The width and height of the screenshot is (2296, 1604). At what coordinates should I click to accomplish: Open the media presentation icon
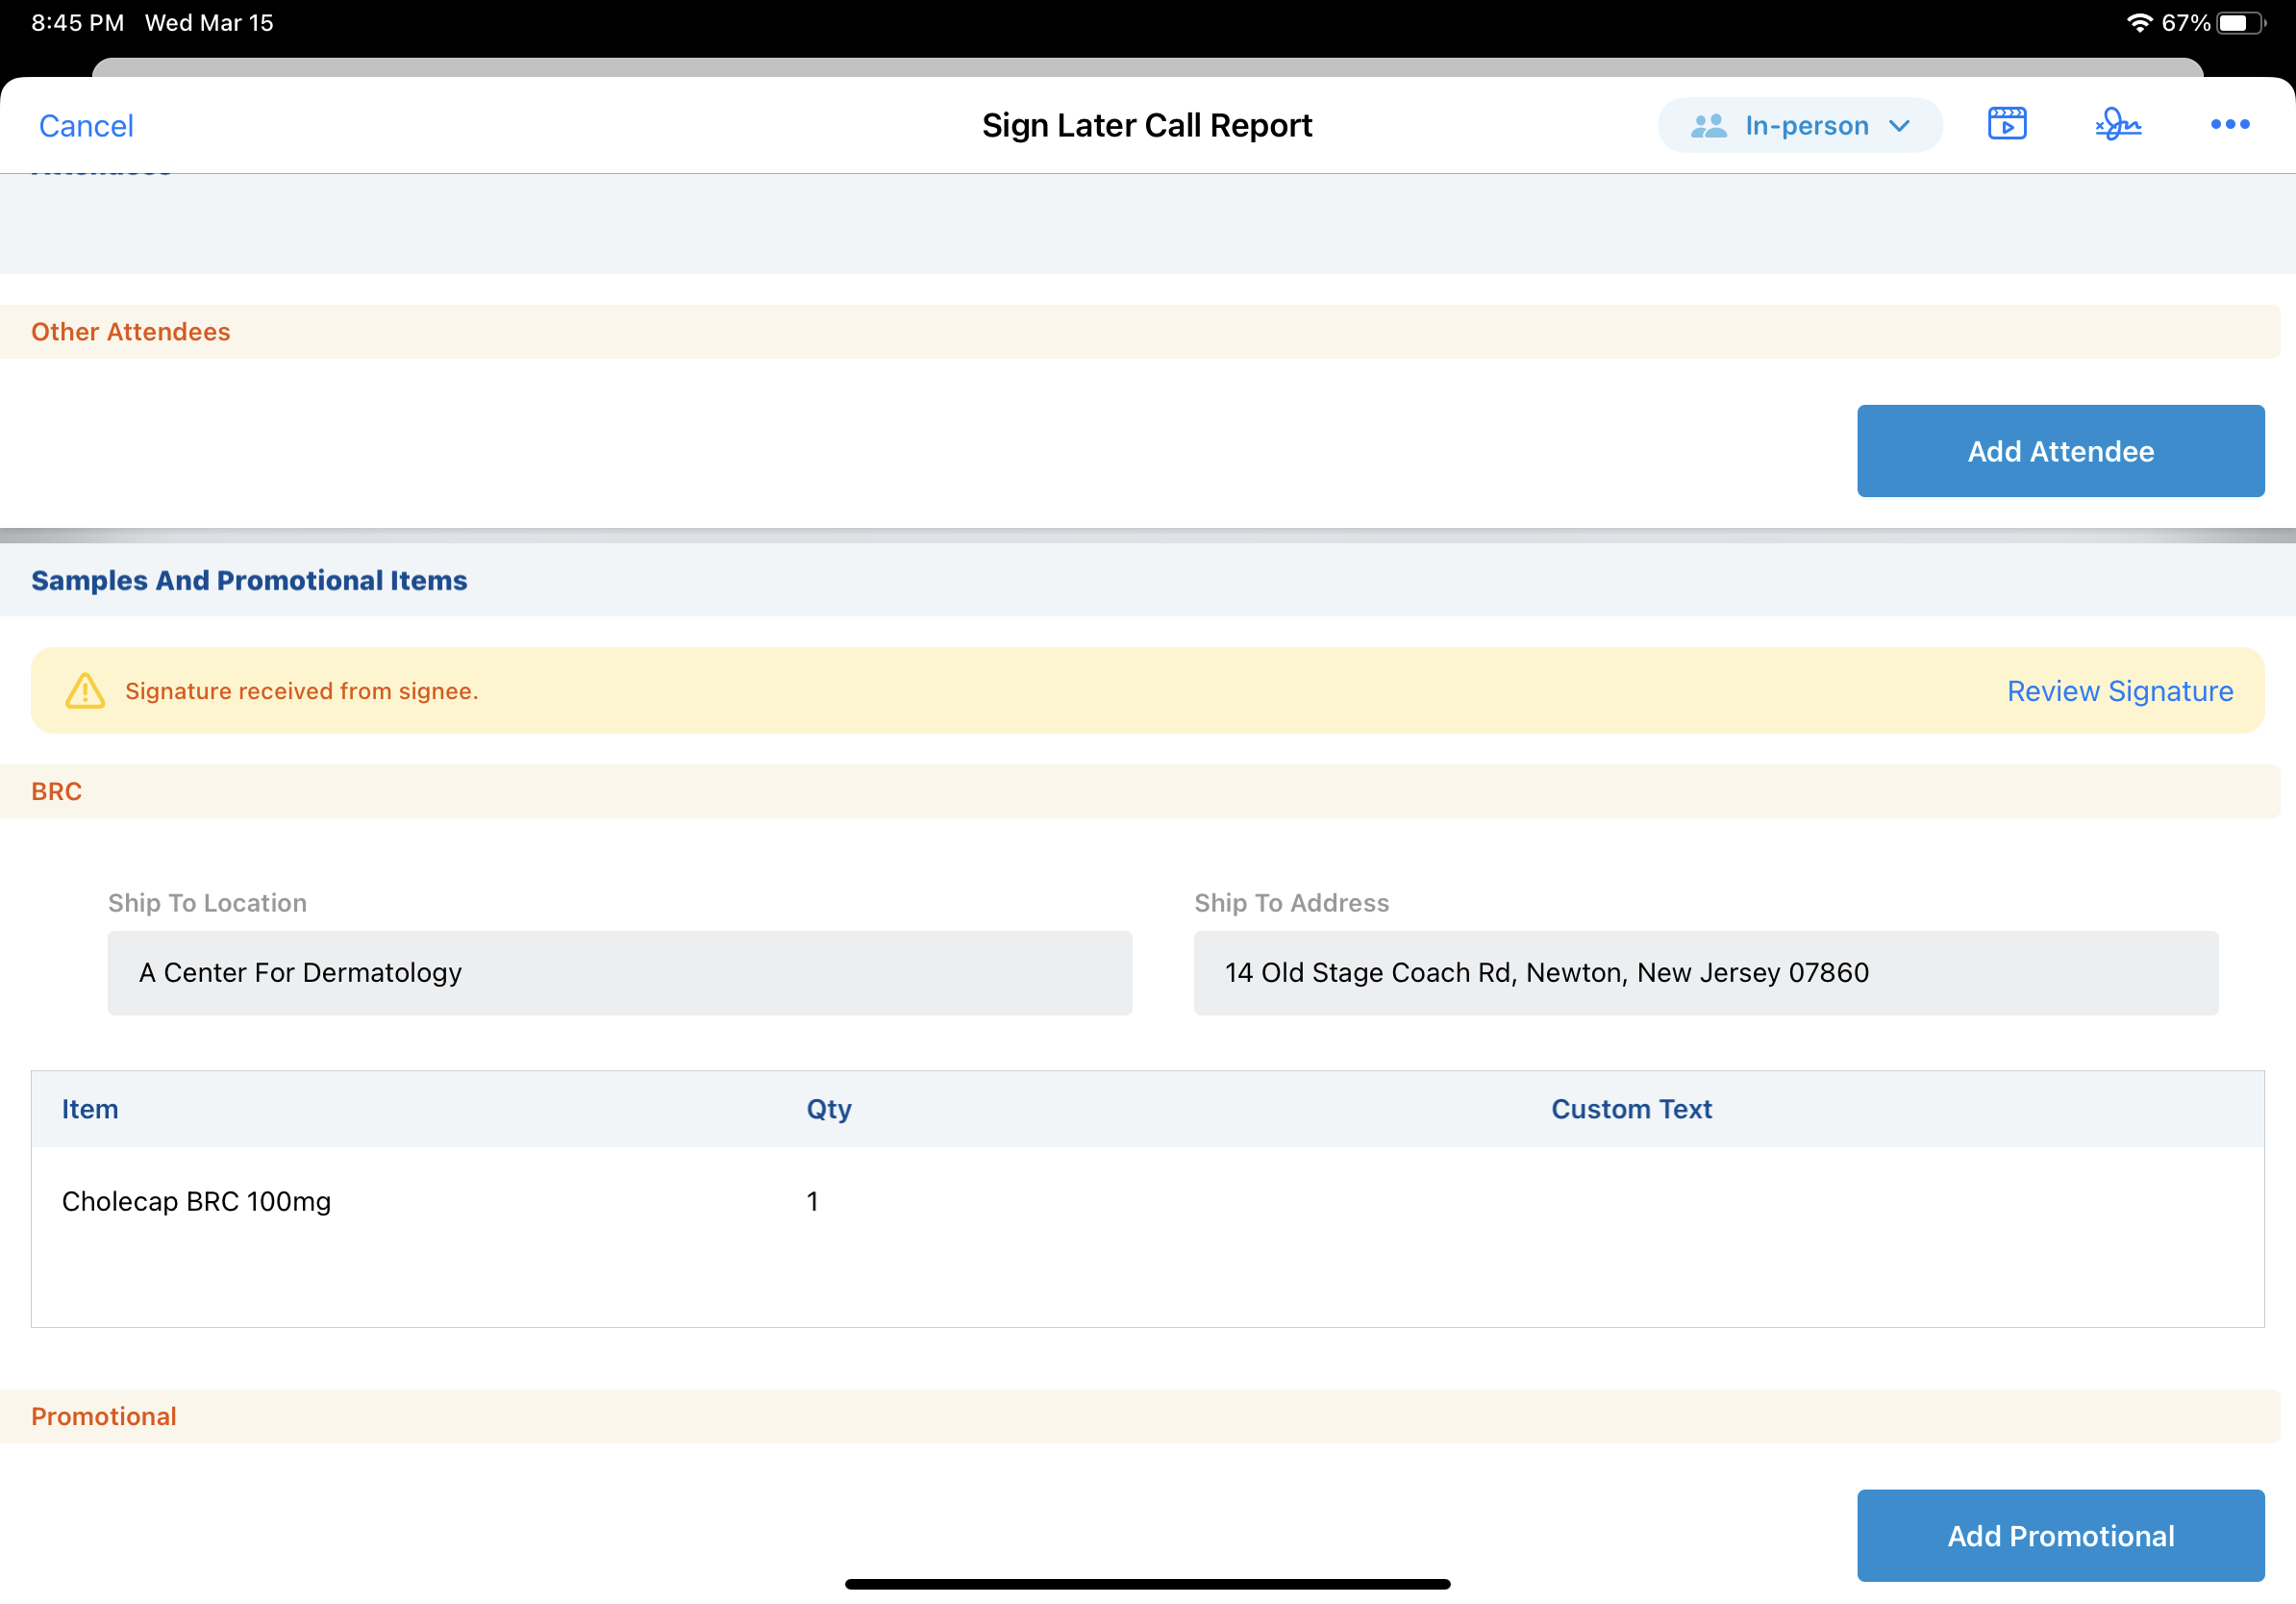(2006, 124)
